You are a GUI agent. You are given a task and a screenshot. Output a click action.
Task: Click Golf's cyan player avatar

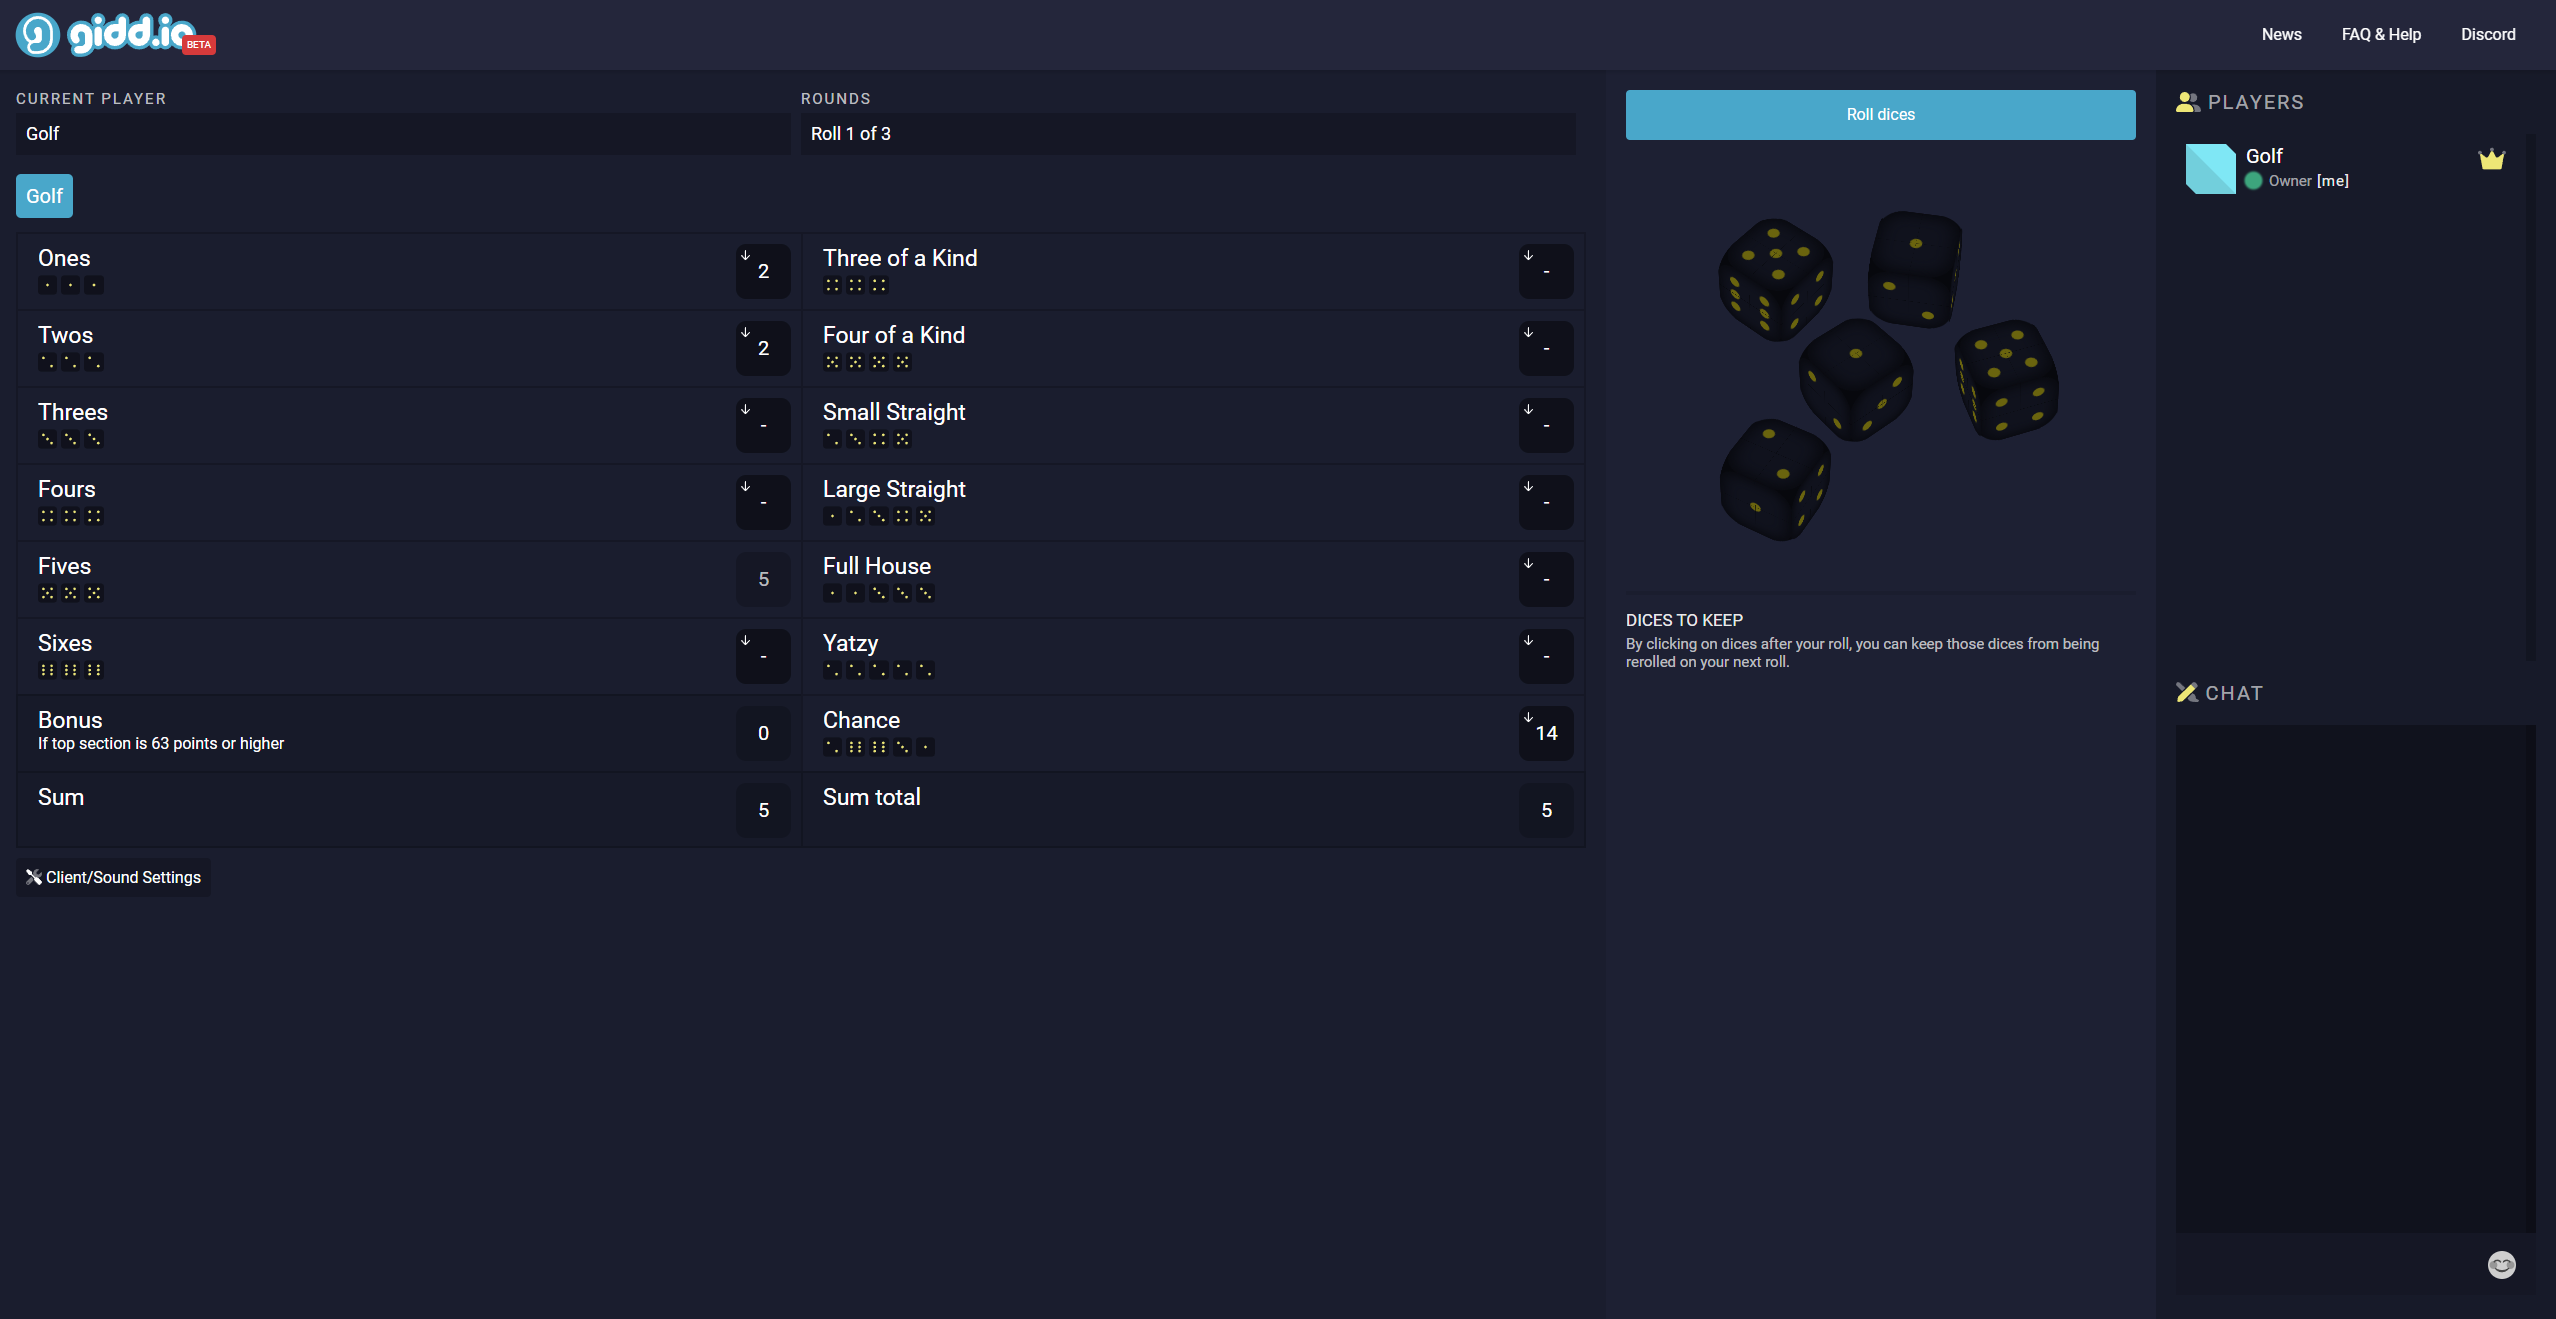click(x=2210, y=168)
